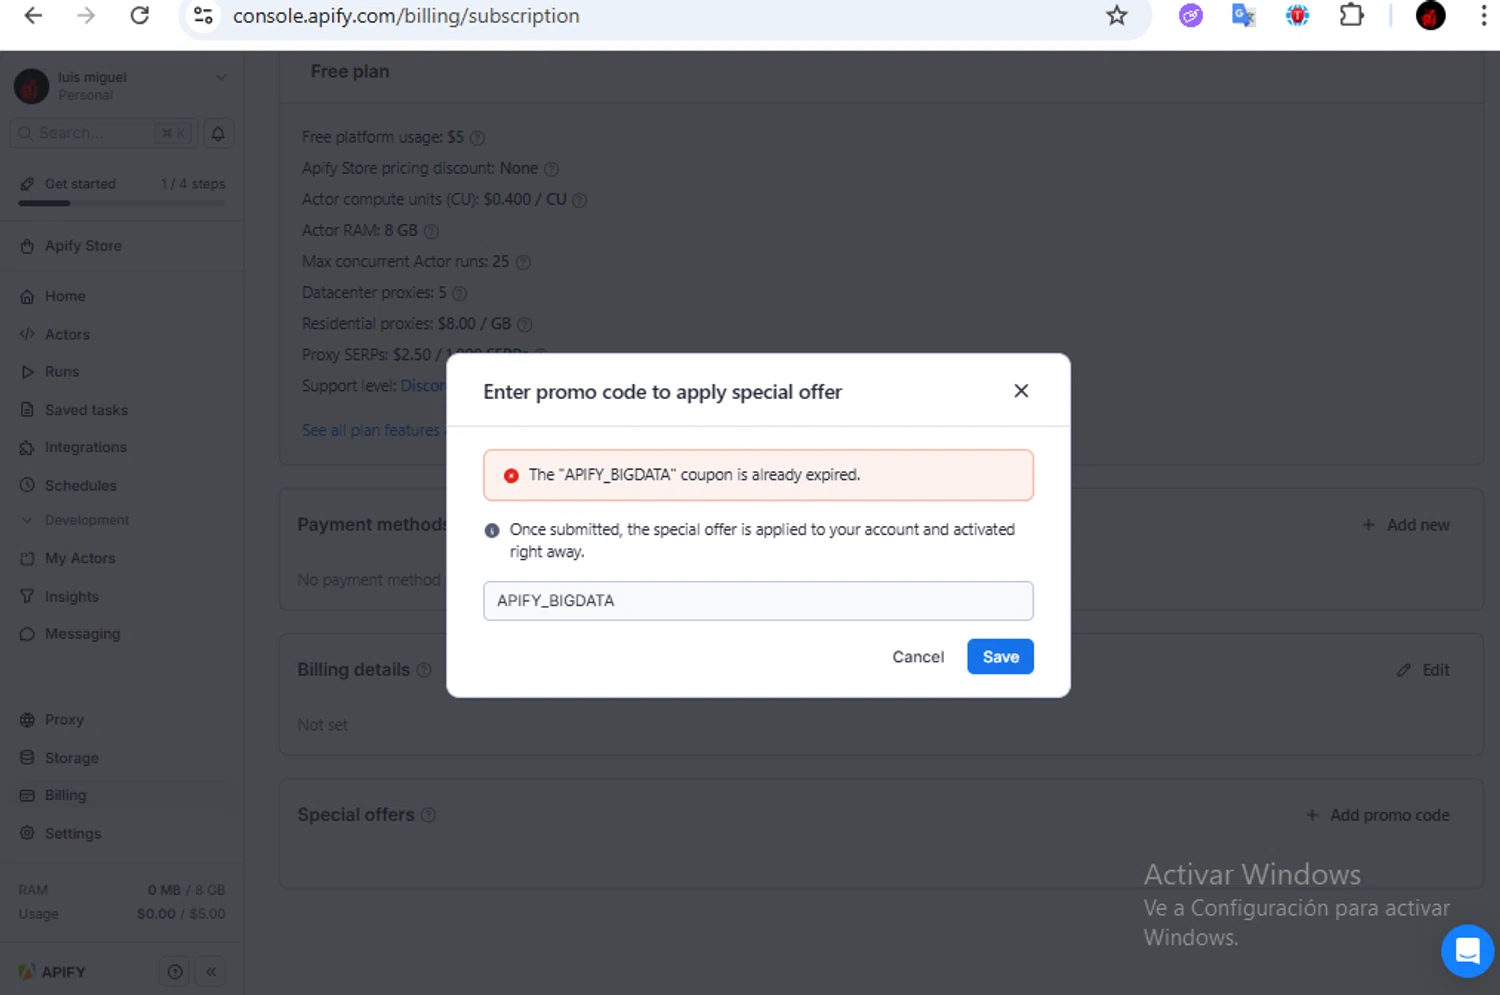Show info icon next to Billing details
The width and height of the screenshot is (1500, 995).
424,670
